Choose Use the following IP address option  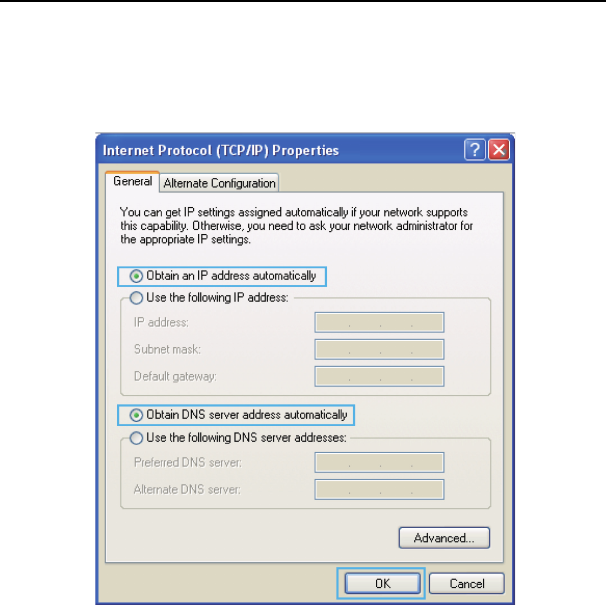pos(209,298)
